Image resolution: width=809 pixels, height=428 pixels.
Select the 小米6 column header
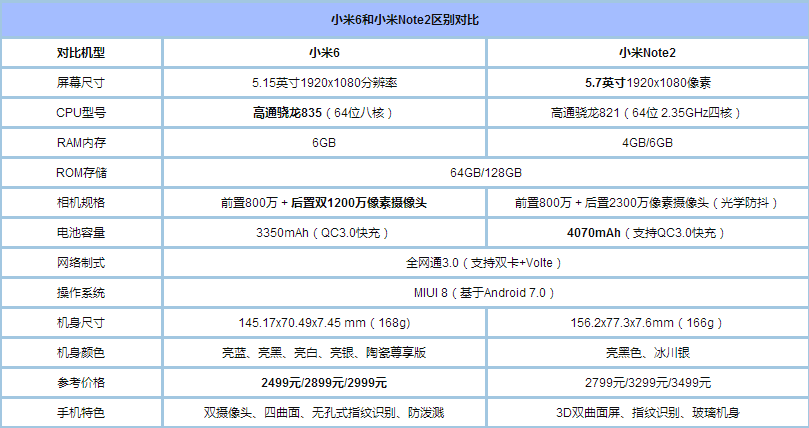325,53
